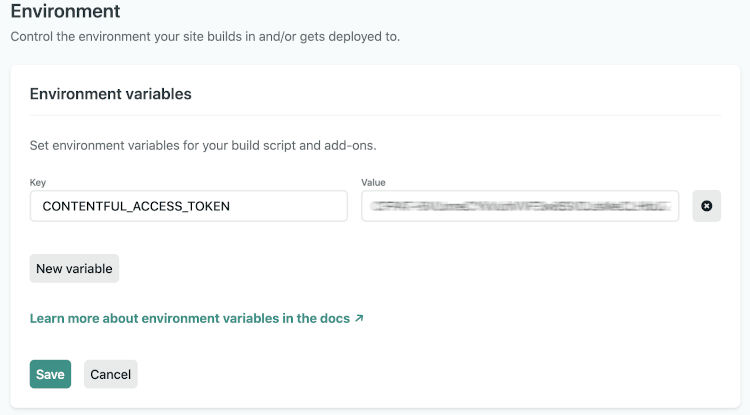Image resolution: width=750 pixels, height=415 pixels.
Task: Click the CONTENTFUL_ACCESS_TOKEN text in the Key box
Action: [x=136, y=206]
